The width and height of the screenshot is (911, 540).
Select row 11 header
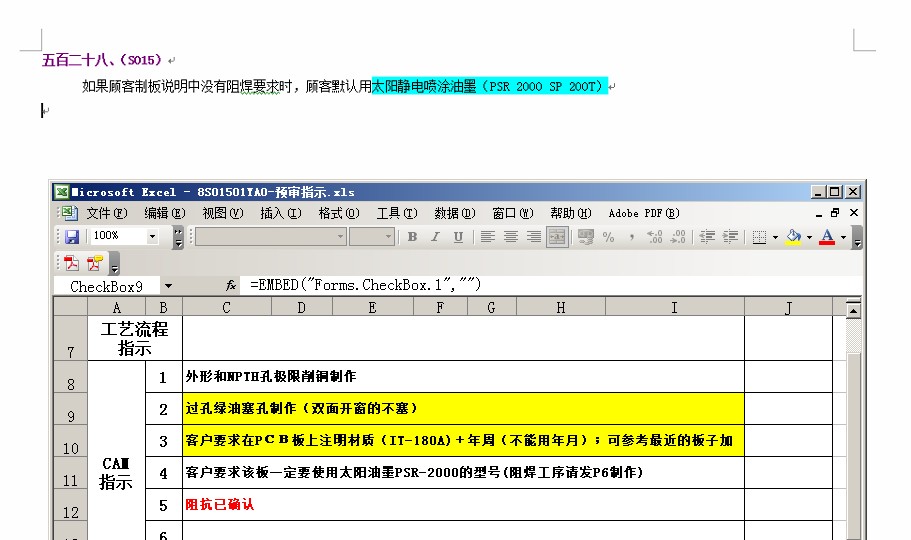coord(70,473)
